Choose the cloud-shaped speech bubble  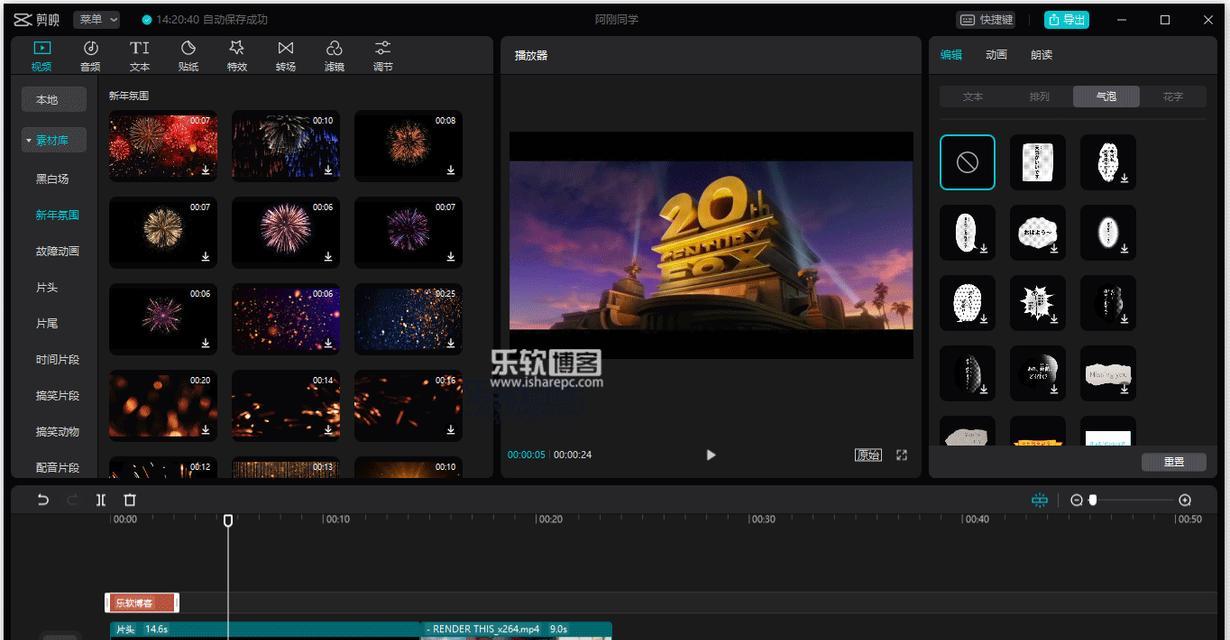click(1037, 233)
